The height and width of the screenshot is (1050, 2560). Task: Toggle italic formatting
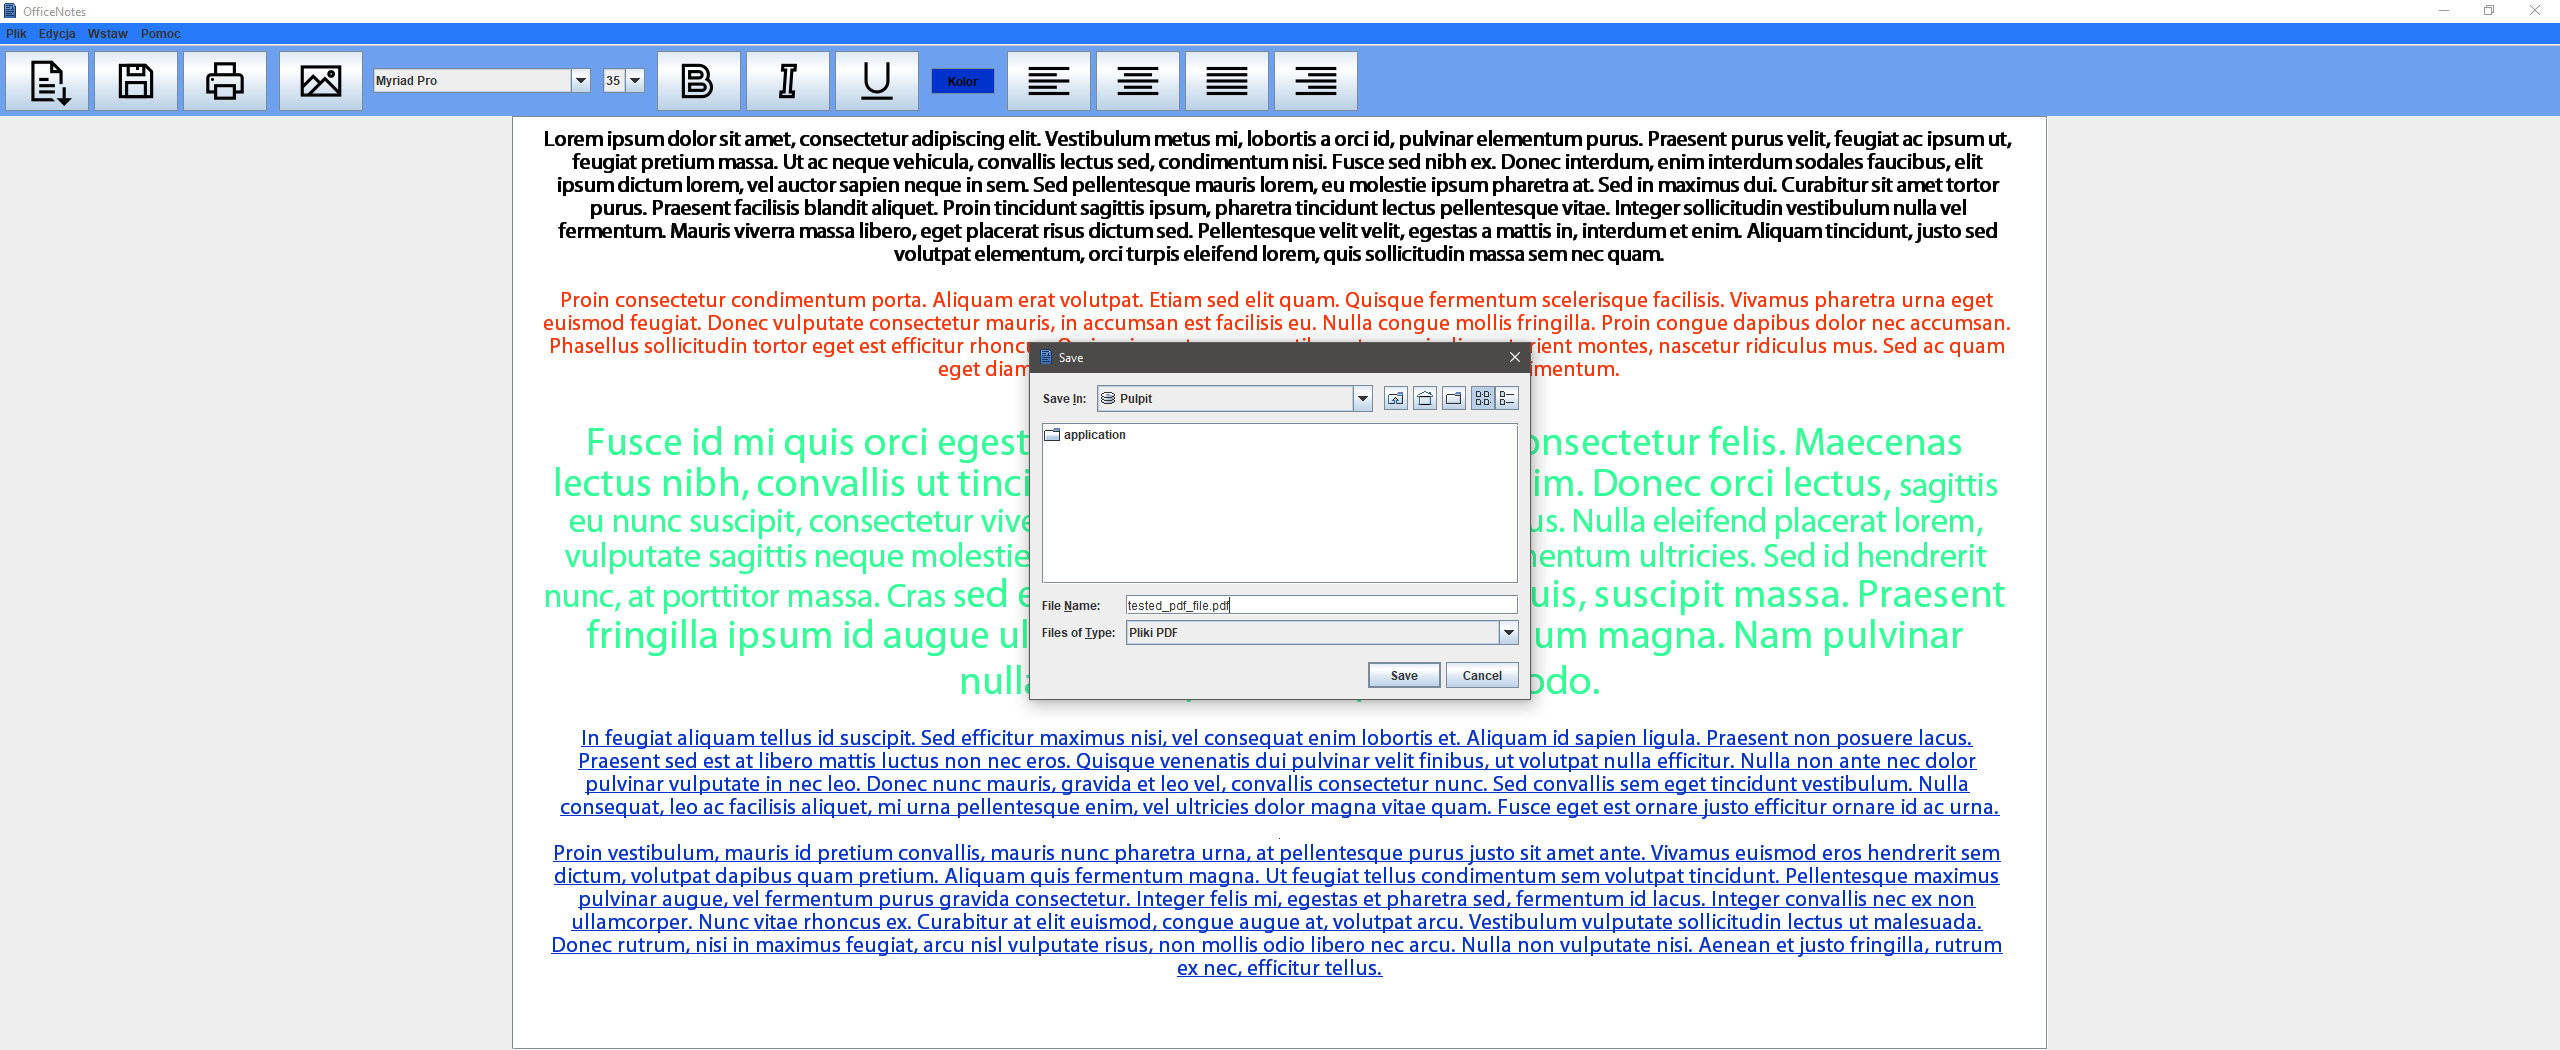788,81
